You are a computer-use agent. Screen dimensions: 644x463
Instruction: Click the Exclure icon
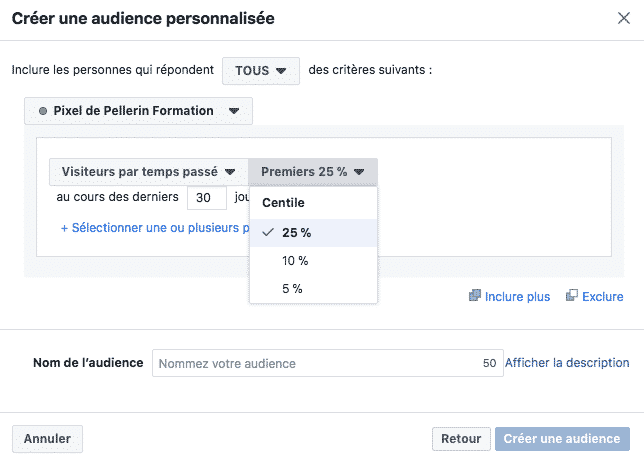tap(571, 296)
